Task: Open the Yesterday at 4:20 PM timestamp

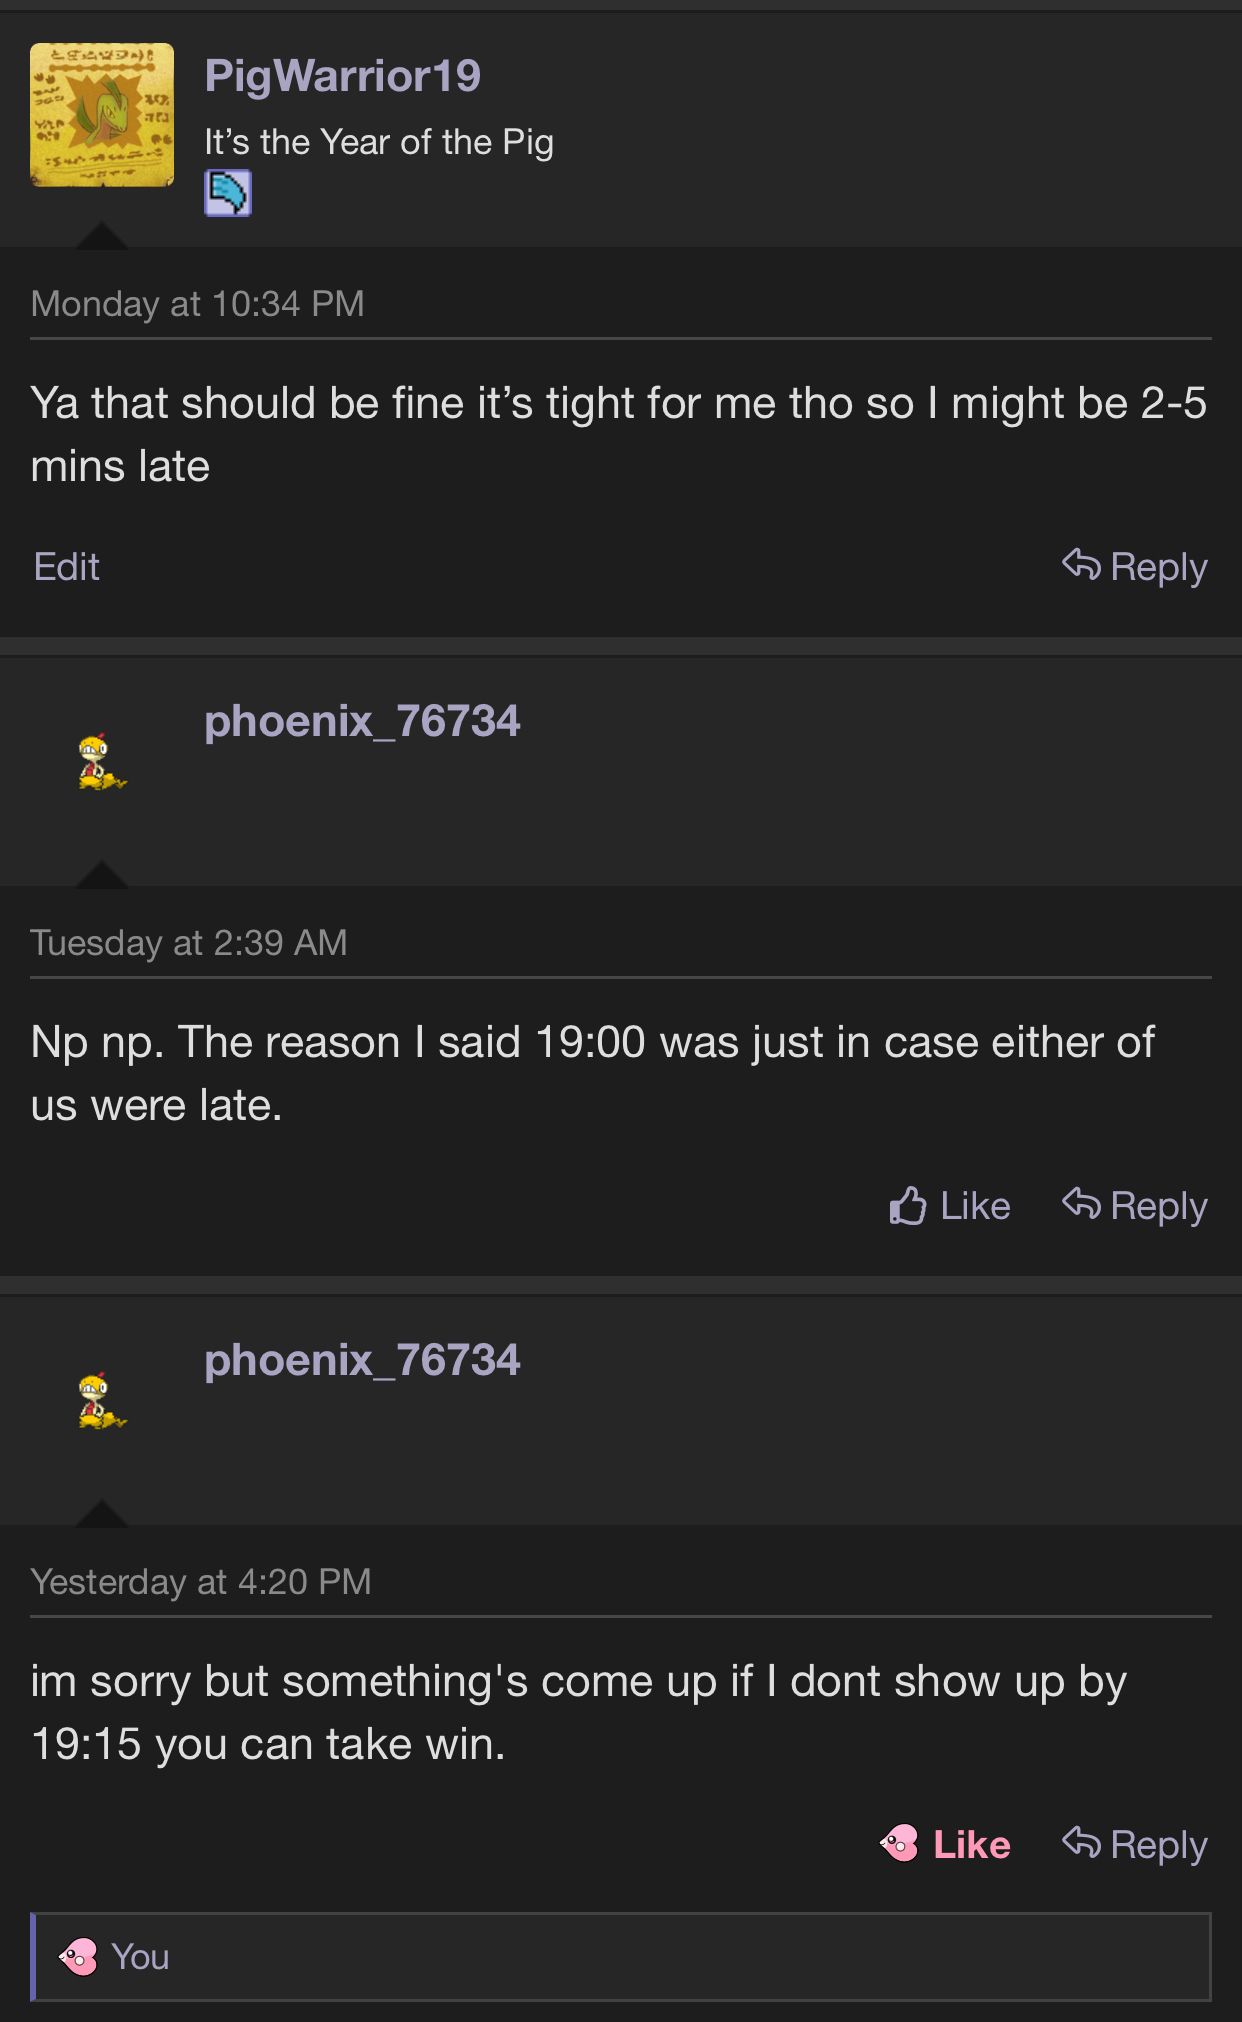Action: tap(201, 1582)
